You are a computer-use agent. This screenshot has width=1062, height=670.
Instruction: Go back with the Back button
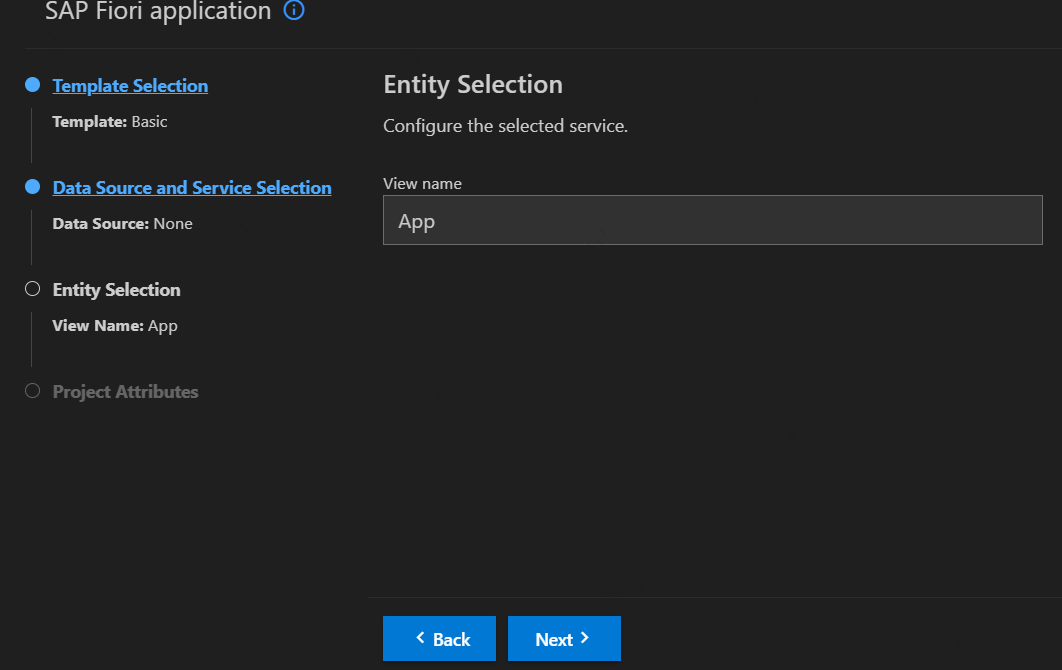click(x=439, y=638)
